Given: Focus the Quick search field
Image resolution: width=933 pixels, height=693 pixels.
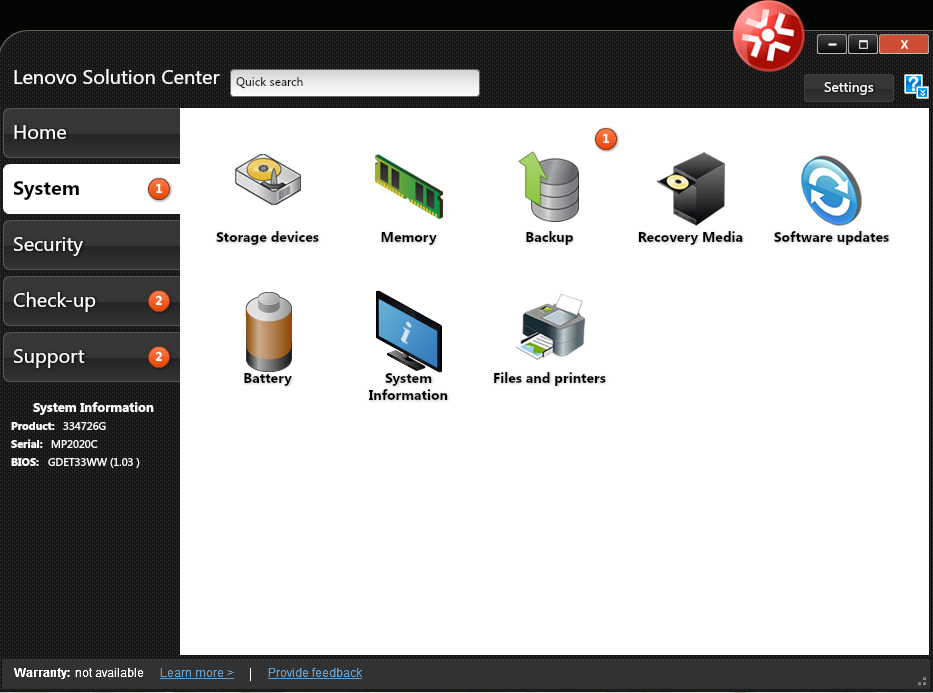Looking at the screenshot, I should click(355, 83).
